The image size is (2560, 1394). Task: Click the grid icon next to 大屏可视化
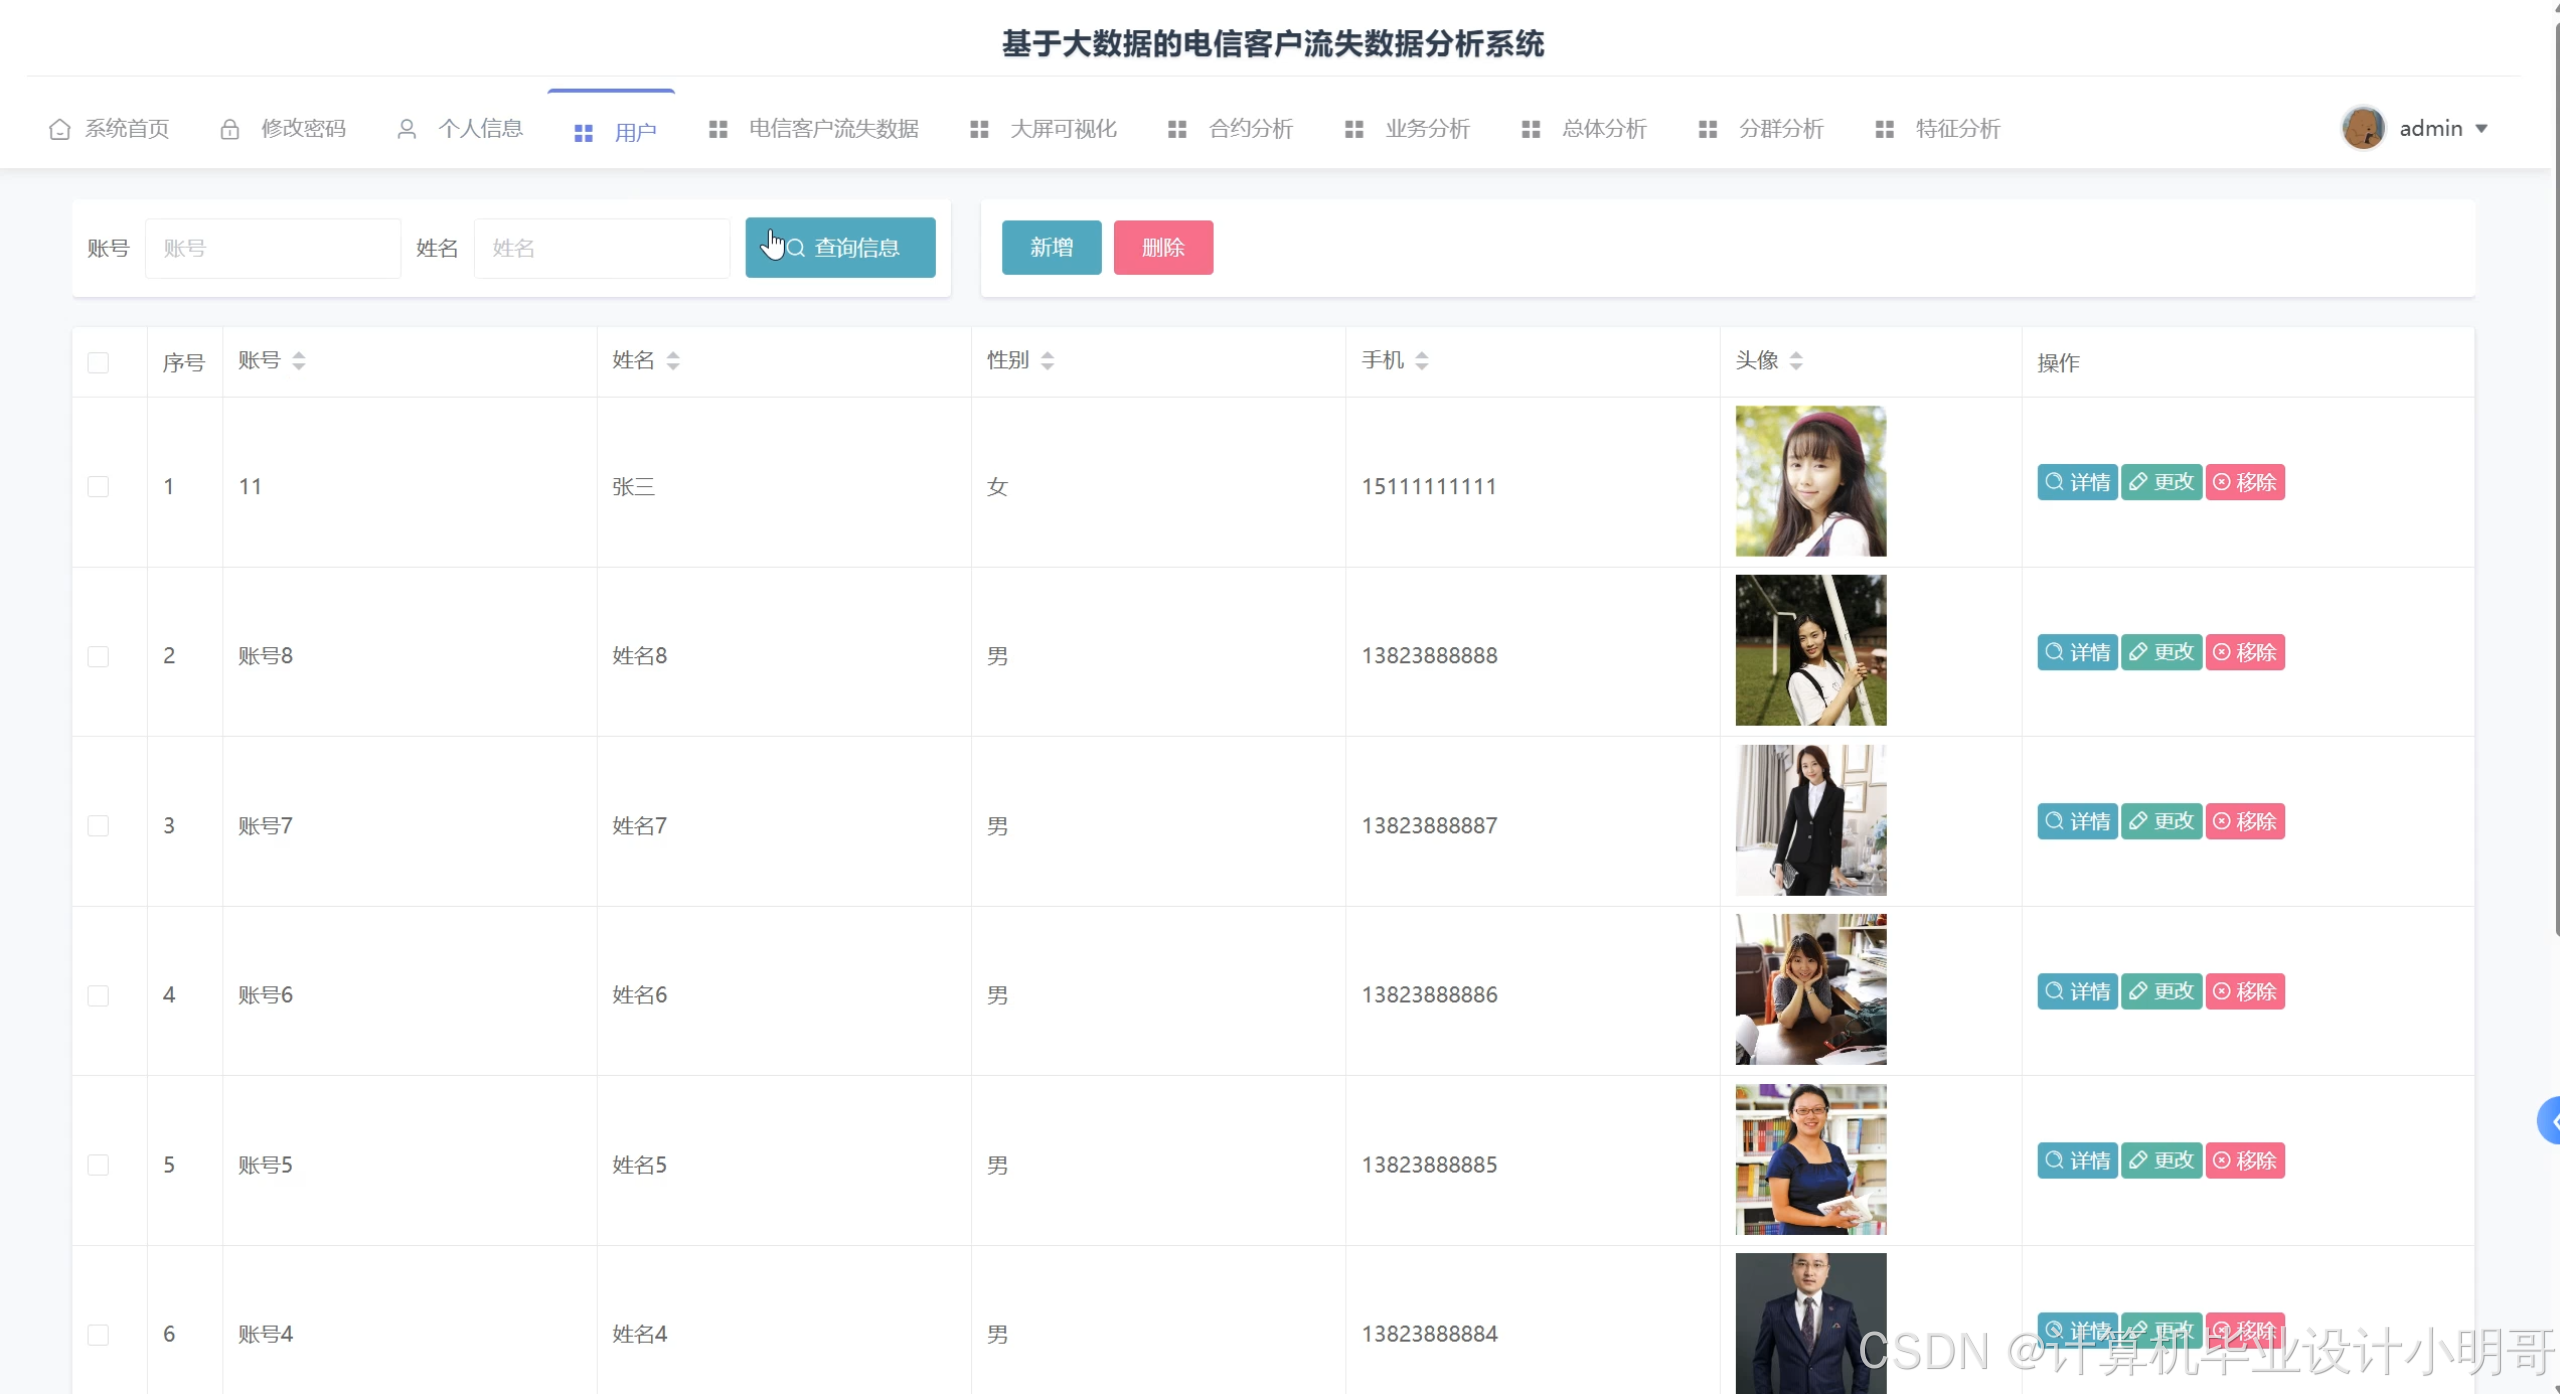(x=979, y=129)
